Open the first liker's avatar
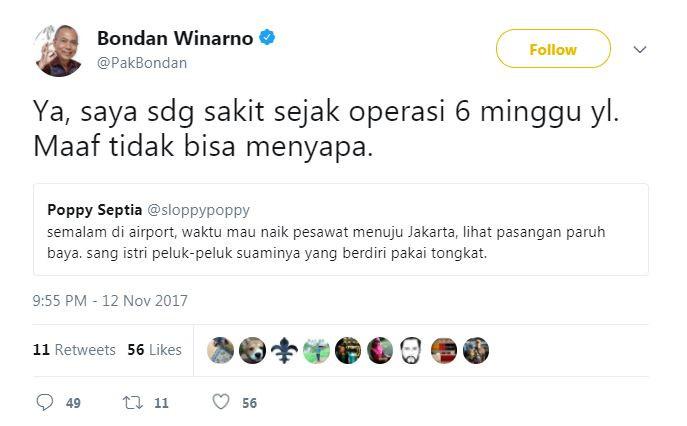Image resolution: width=687 pixels, height=426 pixels. pyautogui.click(x=220, y=350)
